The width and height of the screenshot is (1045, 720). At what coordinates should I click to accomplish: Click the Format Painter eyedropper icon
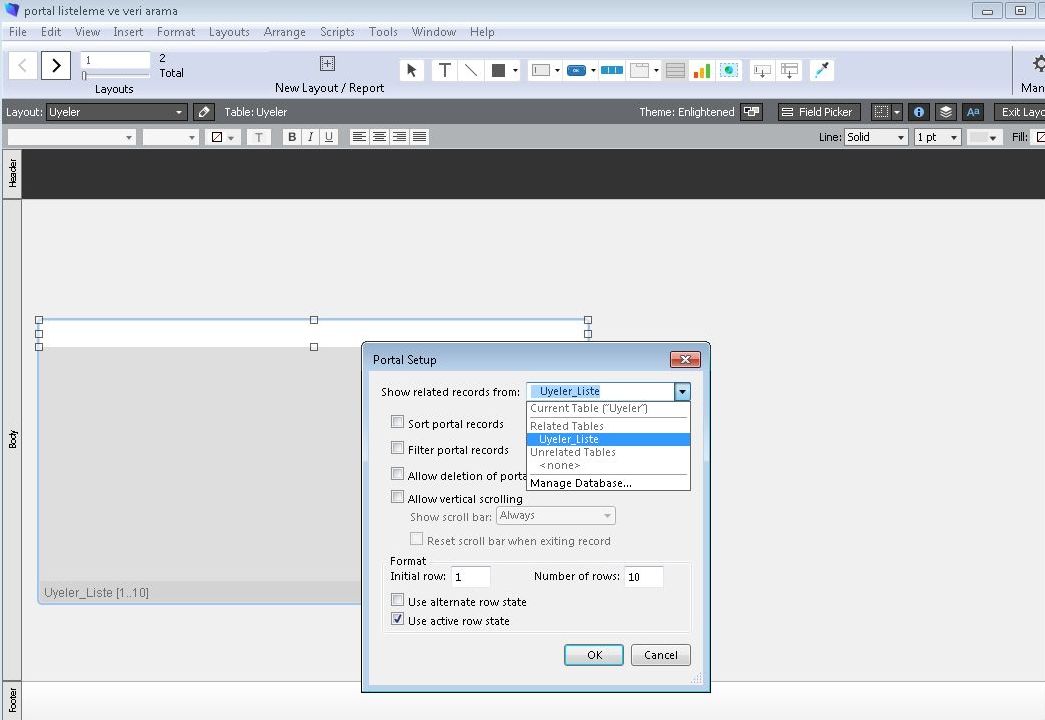tap(822, 70)
